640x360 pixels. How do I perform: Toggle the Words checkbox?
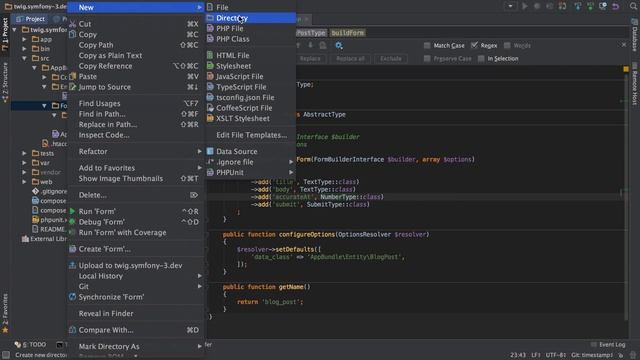pyautogui.click(x=507, y=45)
